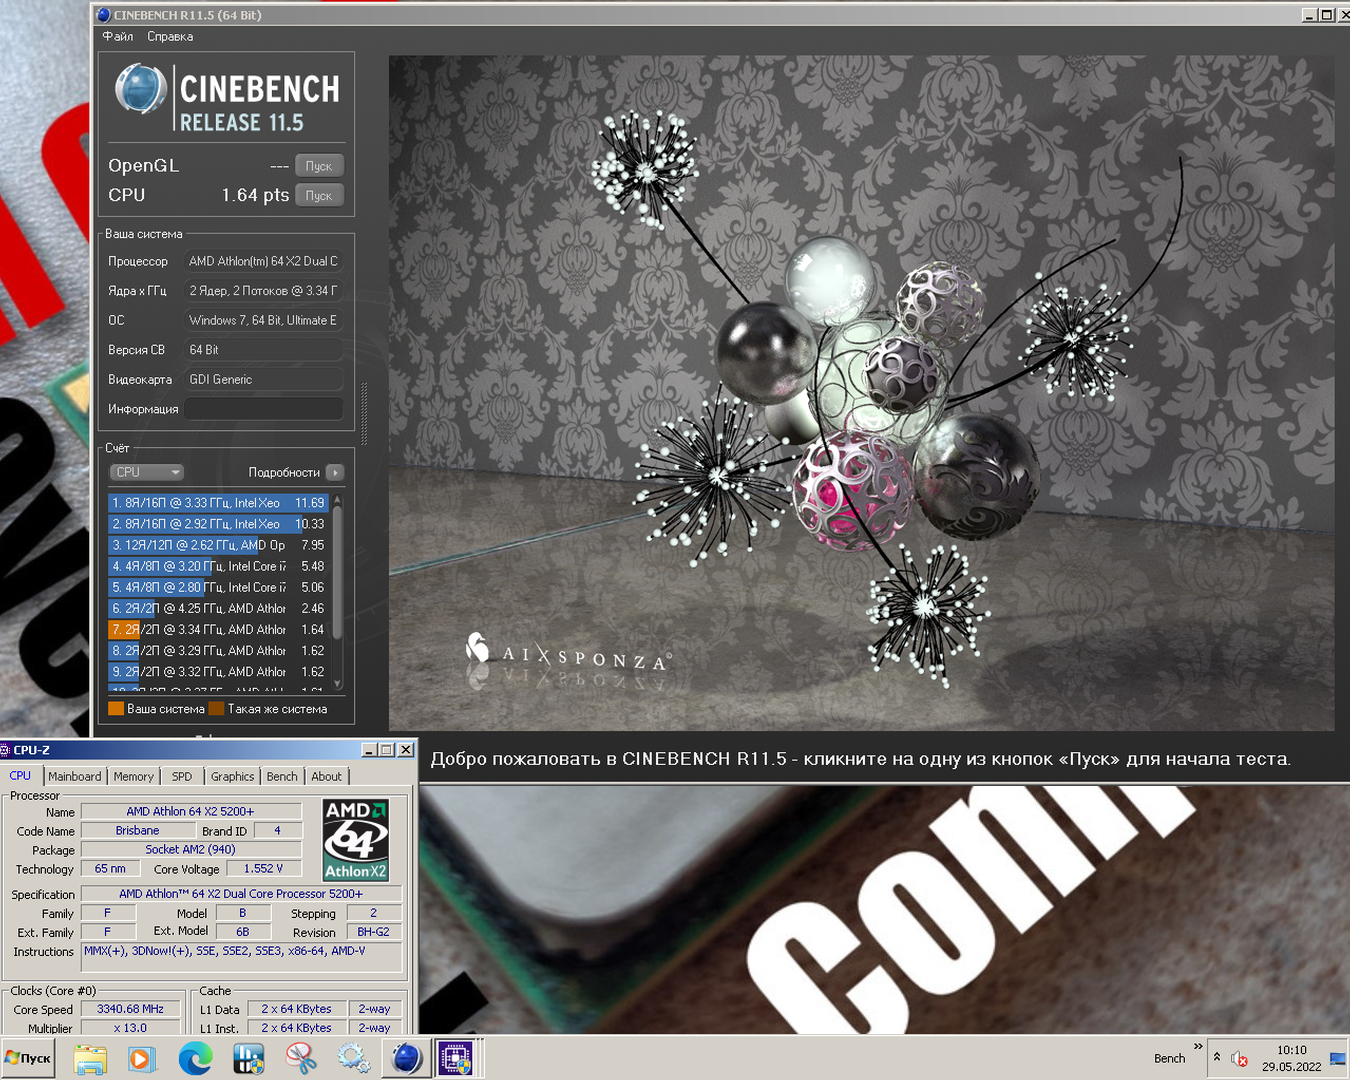This screenshot has width=1350, height=1080.
Task: Switch to CPU-Z via taskbar icon
Action: coord(456,1058)
